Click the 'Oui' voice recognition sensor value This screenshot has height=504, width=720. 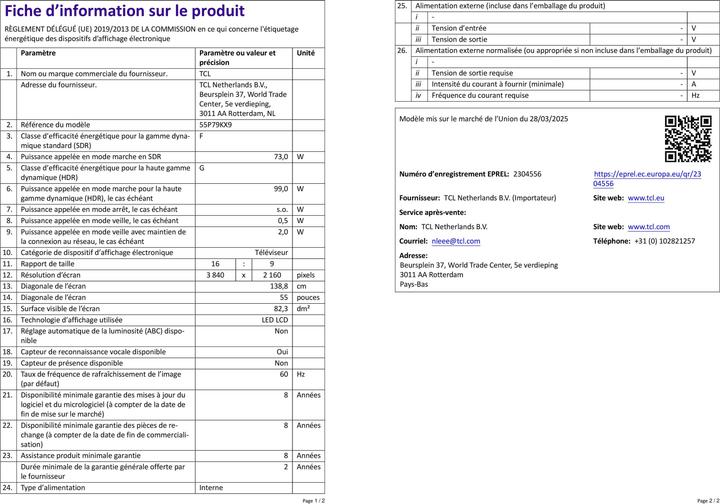(x=282, y=352)
